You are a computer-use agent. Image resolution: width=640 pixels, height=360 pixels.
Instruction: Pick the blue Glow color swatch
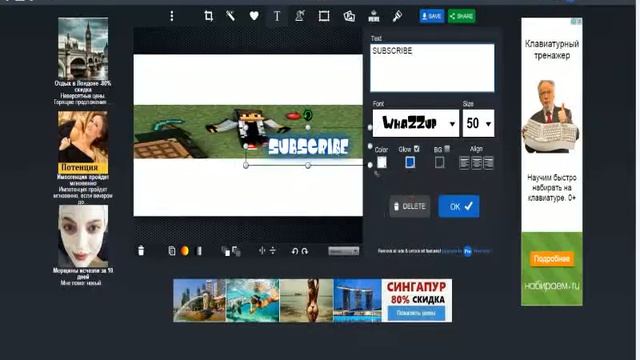410,162
